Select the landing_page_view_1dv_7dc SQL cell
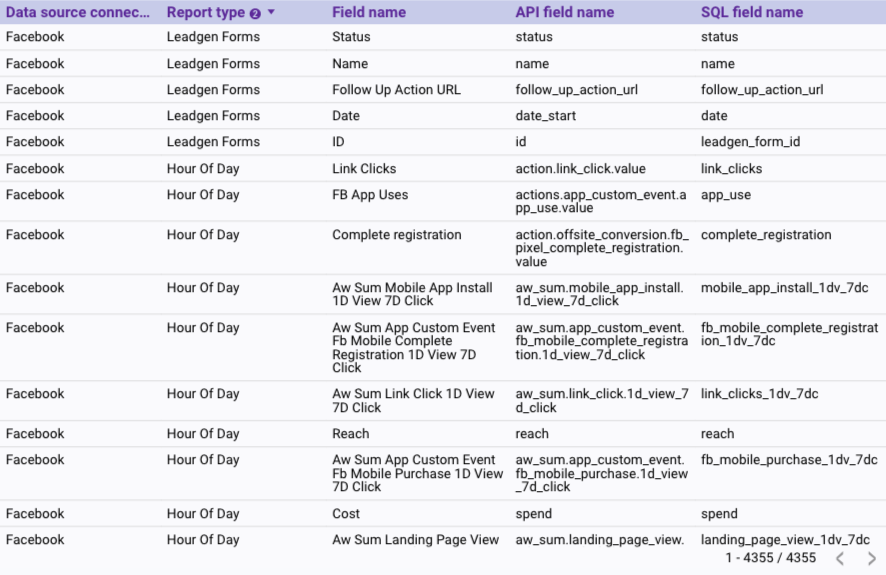This screenshot has width=886, height=575. (x=785, y=540)
